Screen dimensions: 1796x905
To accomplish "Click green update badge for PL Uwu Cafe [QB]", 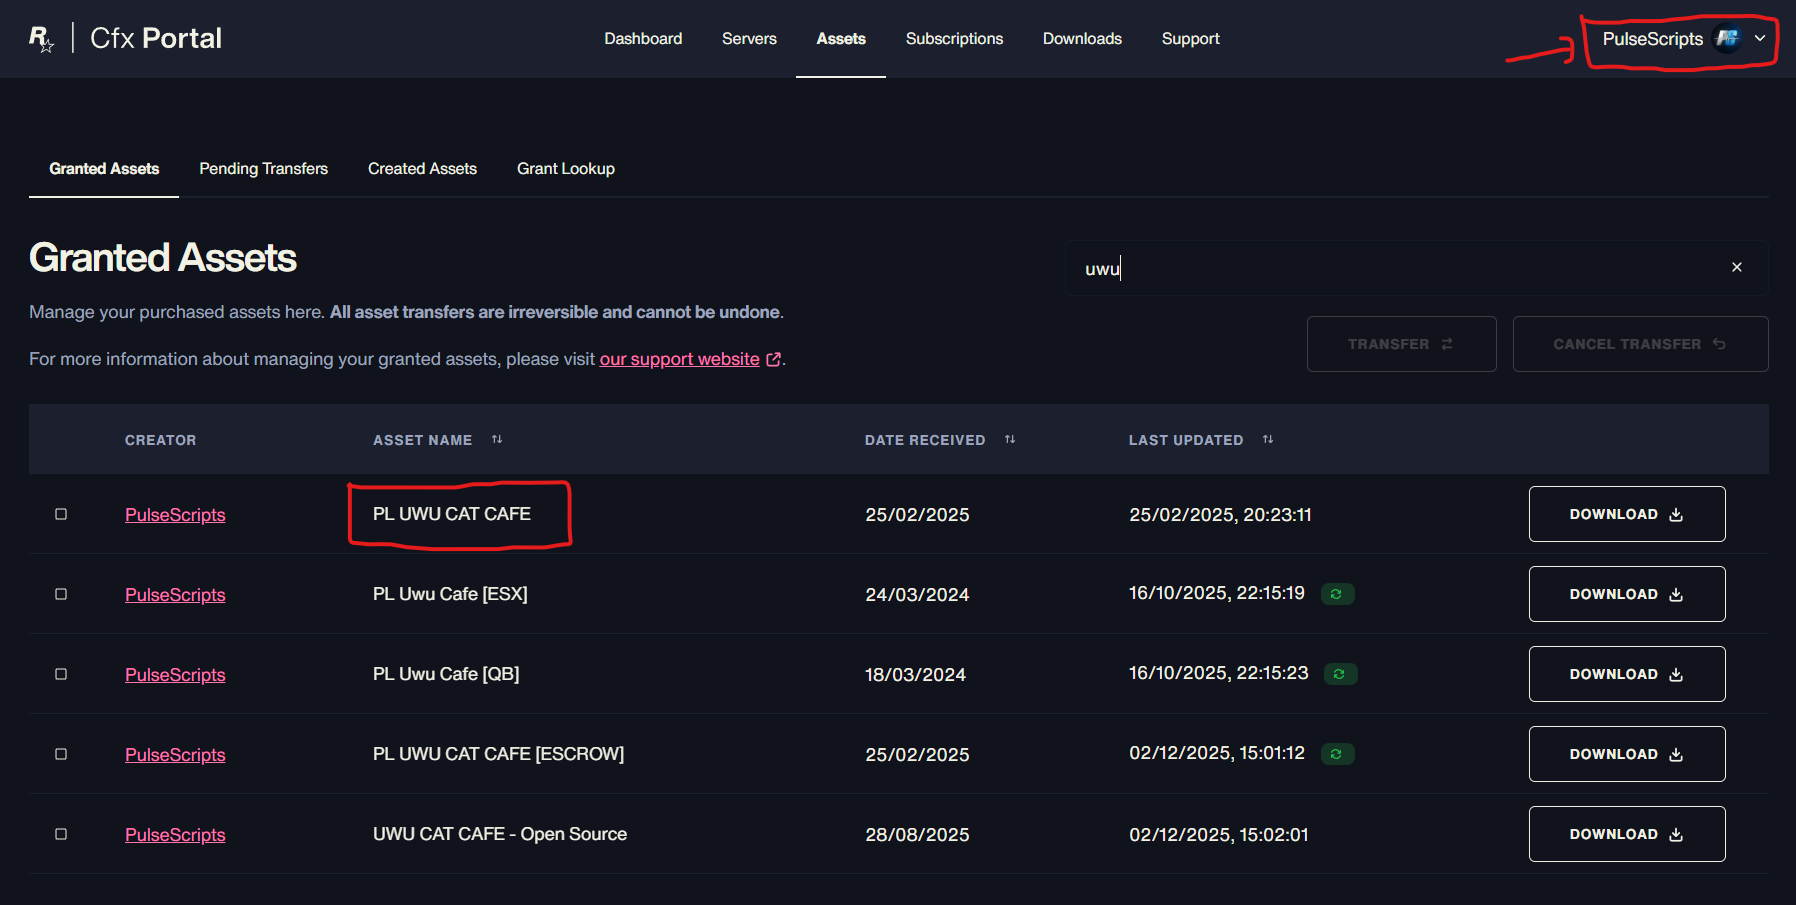I will [x=1340, y=674].
